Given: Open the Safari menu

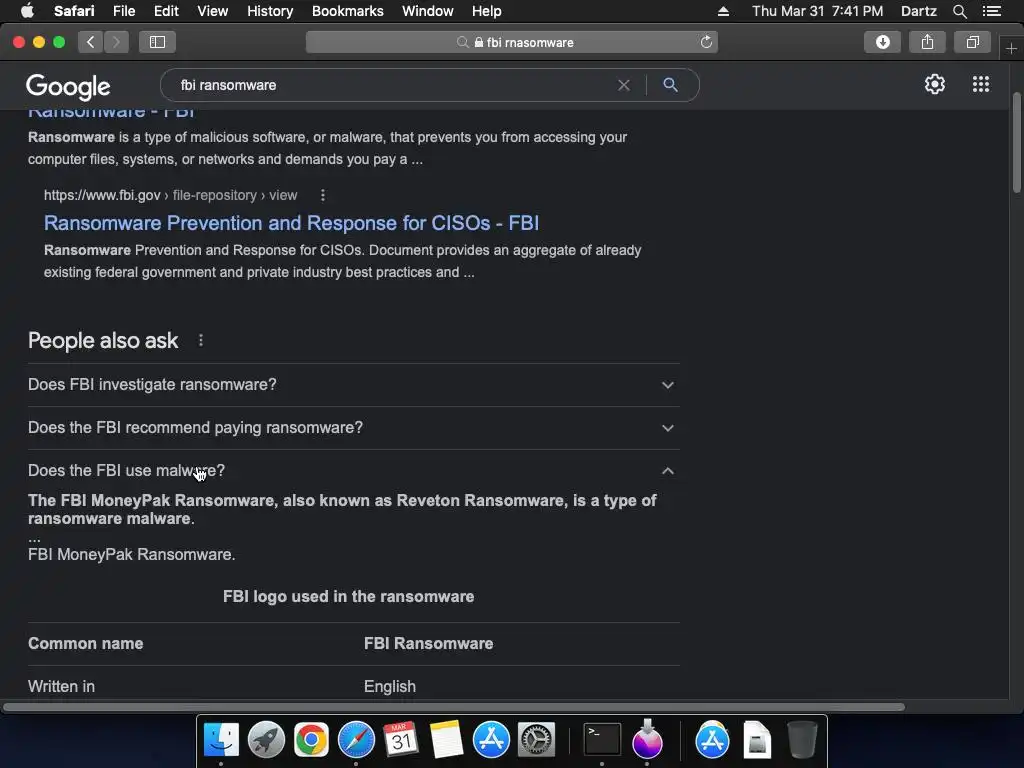Looking at the screenshot, I should point(74,11).
